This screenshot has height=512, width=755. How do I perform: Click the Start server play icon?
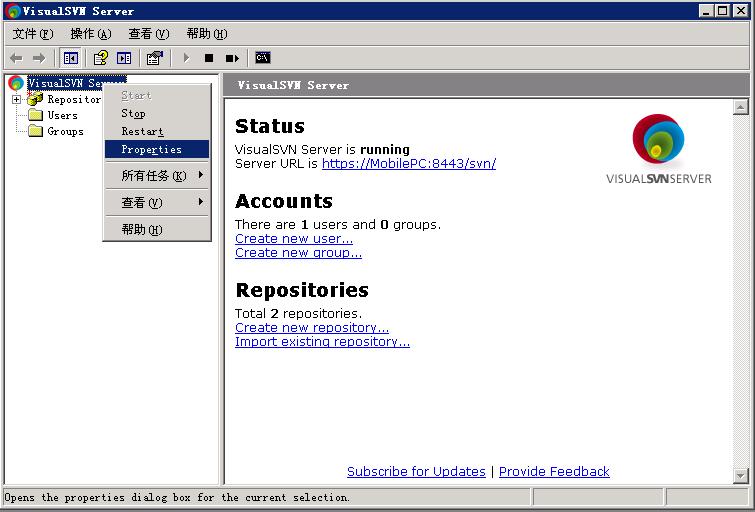pyautogui.click(x=186, y=58)
